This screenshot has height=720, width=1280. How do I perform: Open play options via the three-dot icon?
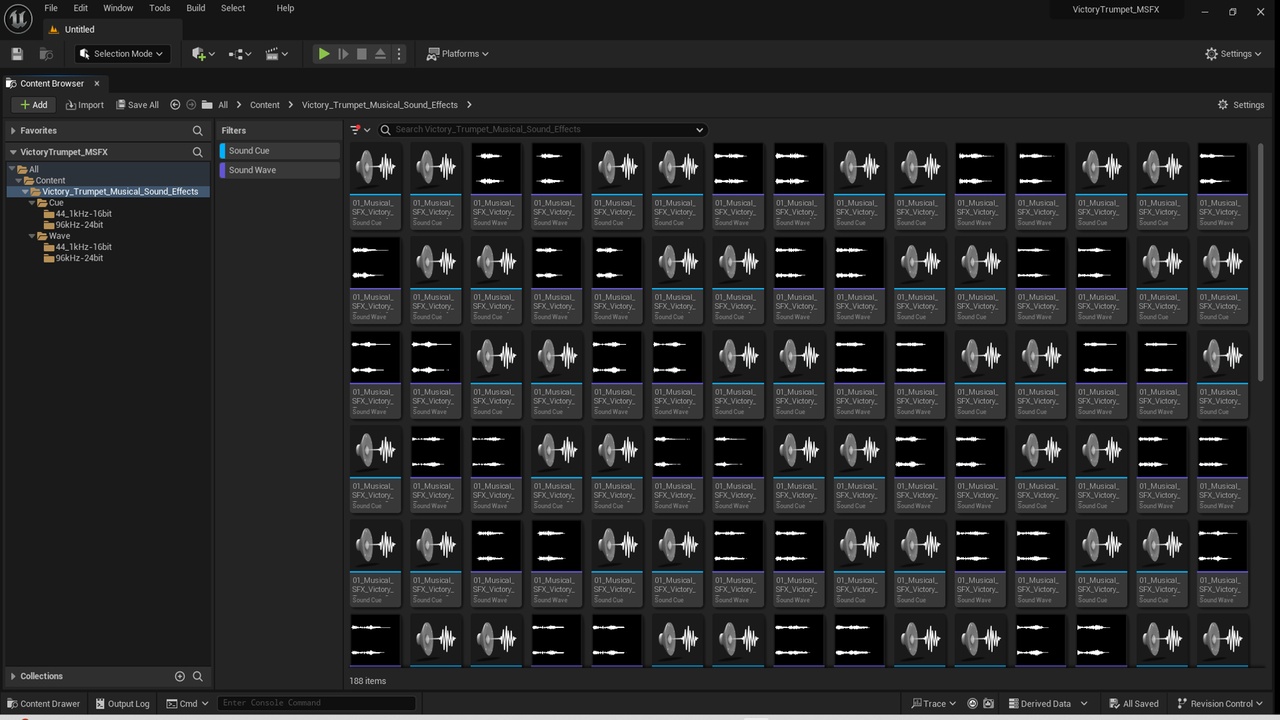[399, 54]
